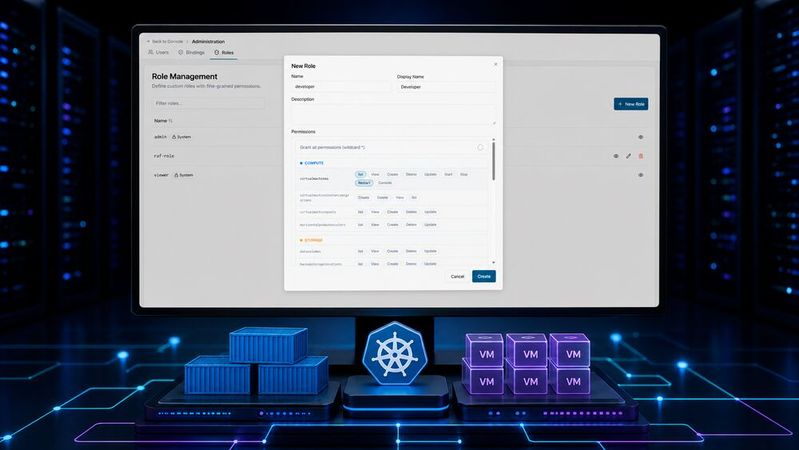Screen dimensions: 799x450
Task: Click the sort icon beside Name column
Action: (x=171, y=121)
